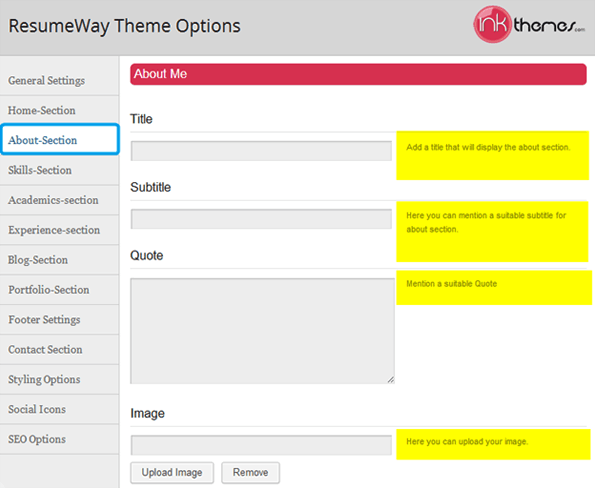The image size is (595, 488).
Task: Click the Subtitle input field
Action: pos(261,219)
